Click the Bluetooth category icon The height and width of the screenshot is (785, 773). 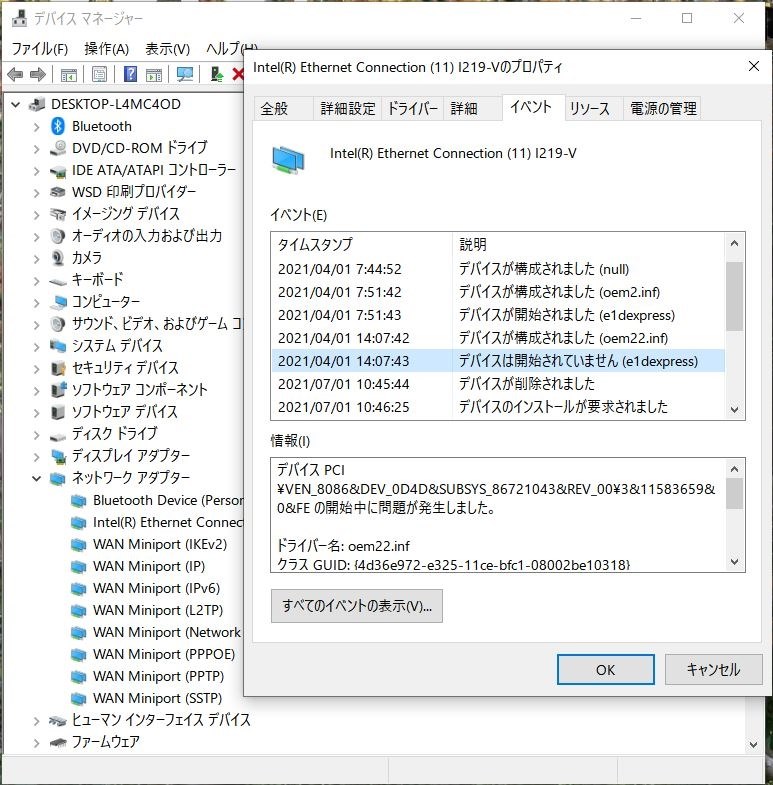pyautogui.click(x=58, y=126)
